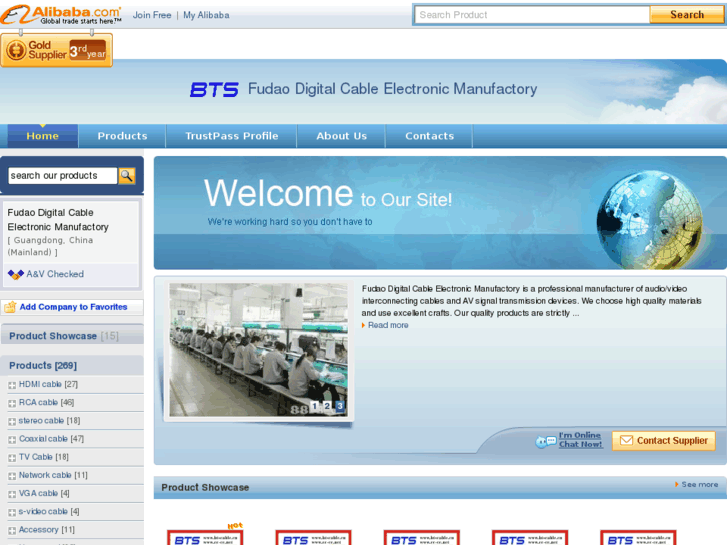Image resolution: width=727 pixels, height=545 pixels.
Task: Click the factory assembly line photo
Action: (x=258, y=350)
